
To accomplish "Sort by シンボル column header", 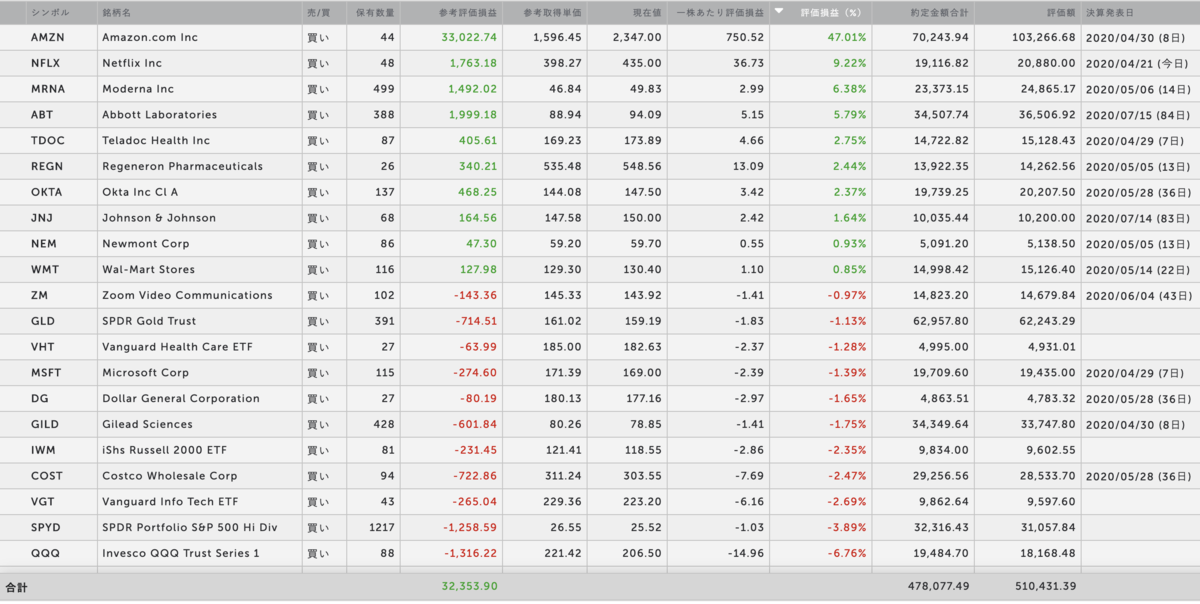I will pyautogui.click(x=49, y=13).
